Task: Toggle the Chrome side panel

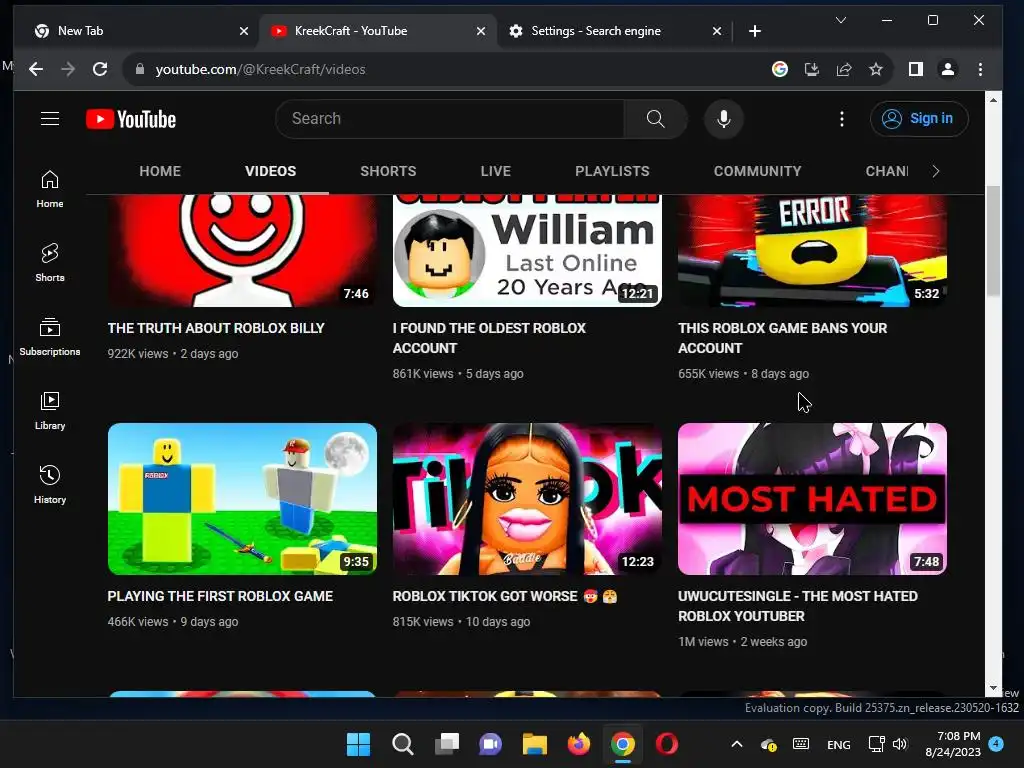Action: pos(916,69)
